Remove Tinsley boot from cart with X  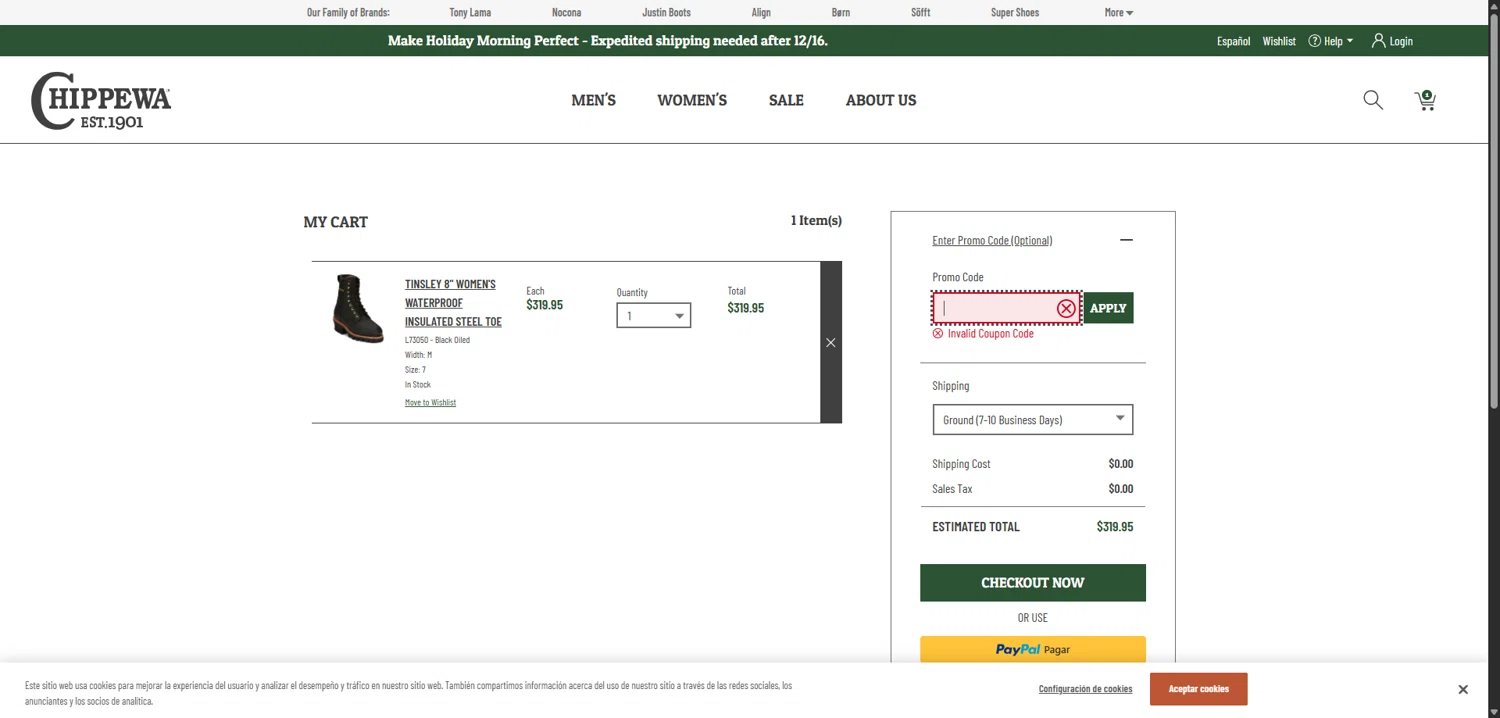831,342
